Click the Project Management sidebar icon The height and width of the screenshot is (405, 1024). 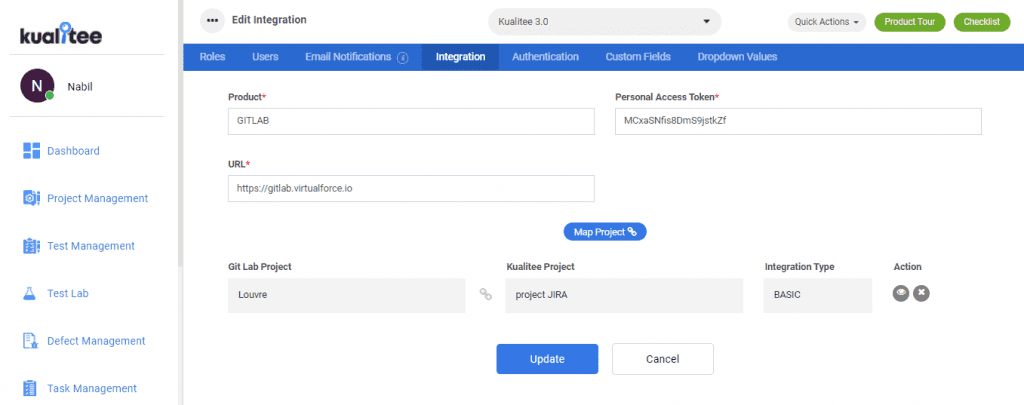pos(31,198)
